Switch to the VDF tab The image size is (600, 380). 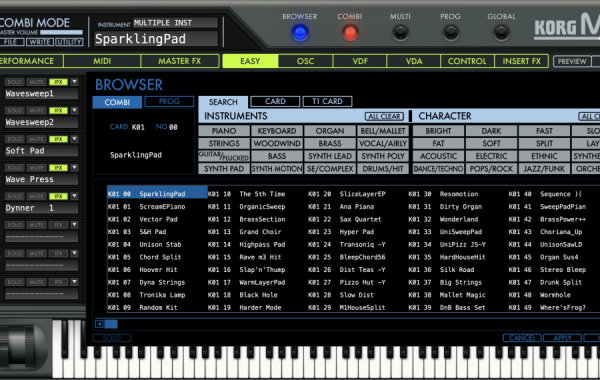(360, 61)
